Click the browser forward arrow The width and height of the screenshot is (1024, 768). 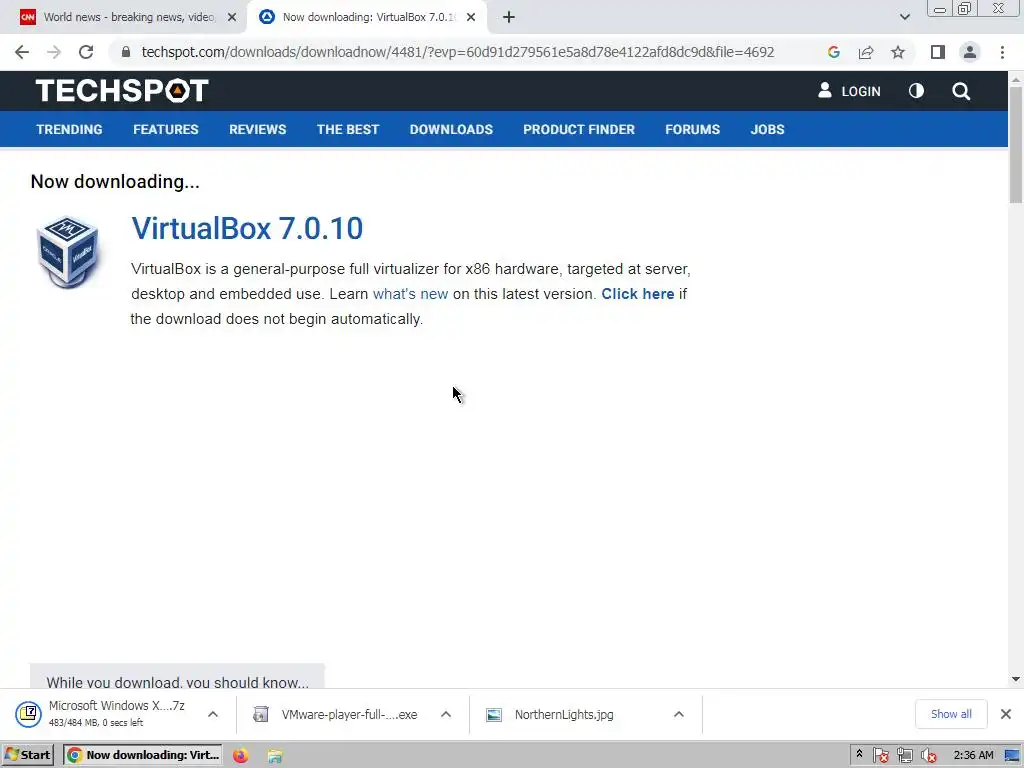click(54, 52)
